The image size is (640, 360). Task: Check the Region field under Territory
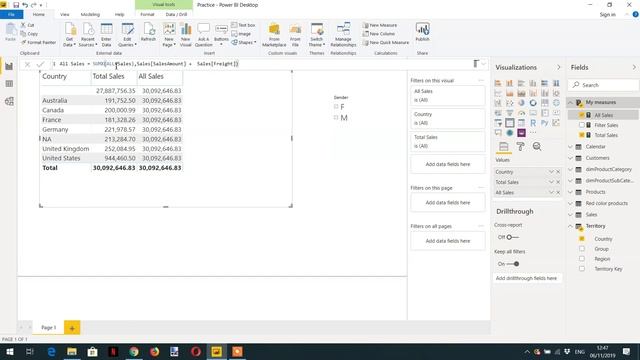point(582,259)
